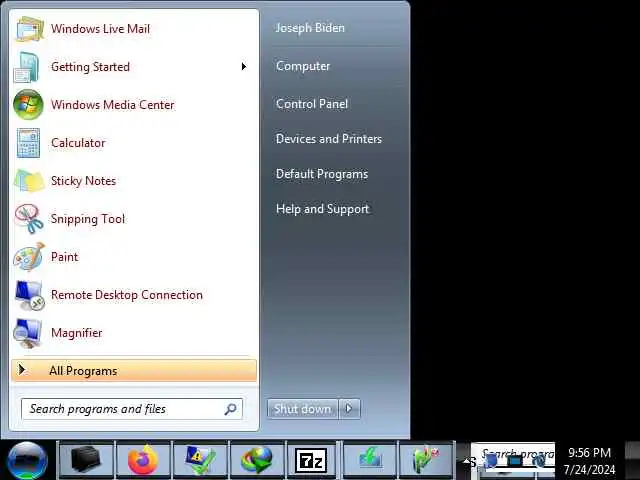This screenshot has width=640, height=480.
Task: Click the Getting Started icon
Action: pos(27,67)
